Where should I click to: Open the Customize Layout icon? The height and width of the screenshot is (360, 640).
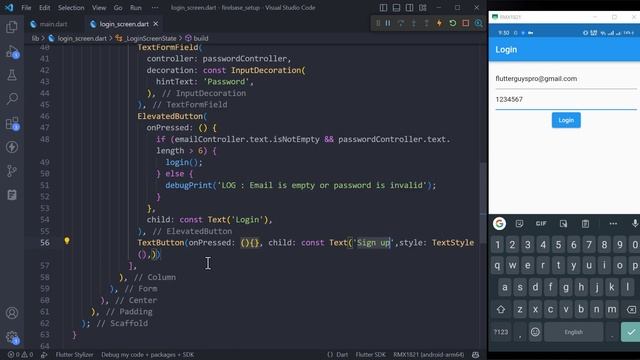pyautogui.click(x=423, y=7)
